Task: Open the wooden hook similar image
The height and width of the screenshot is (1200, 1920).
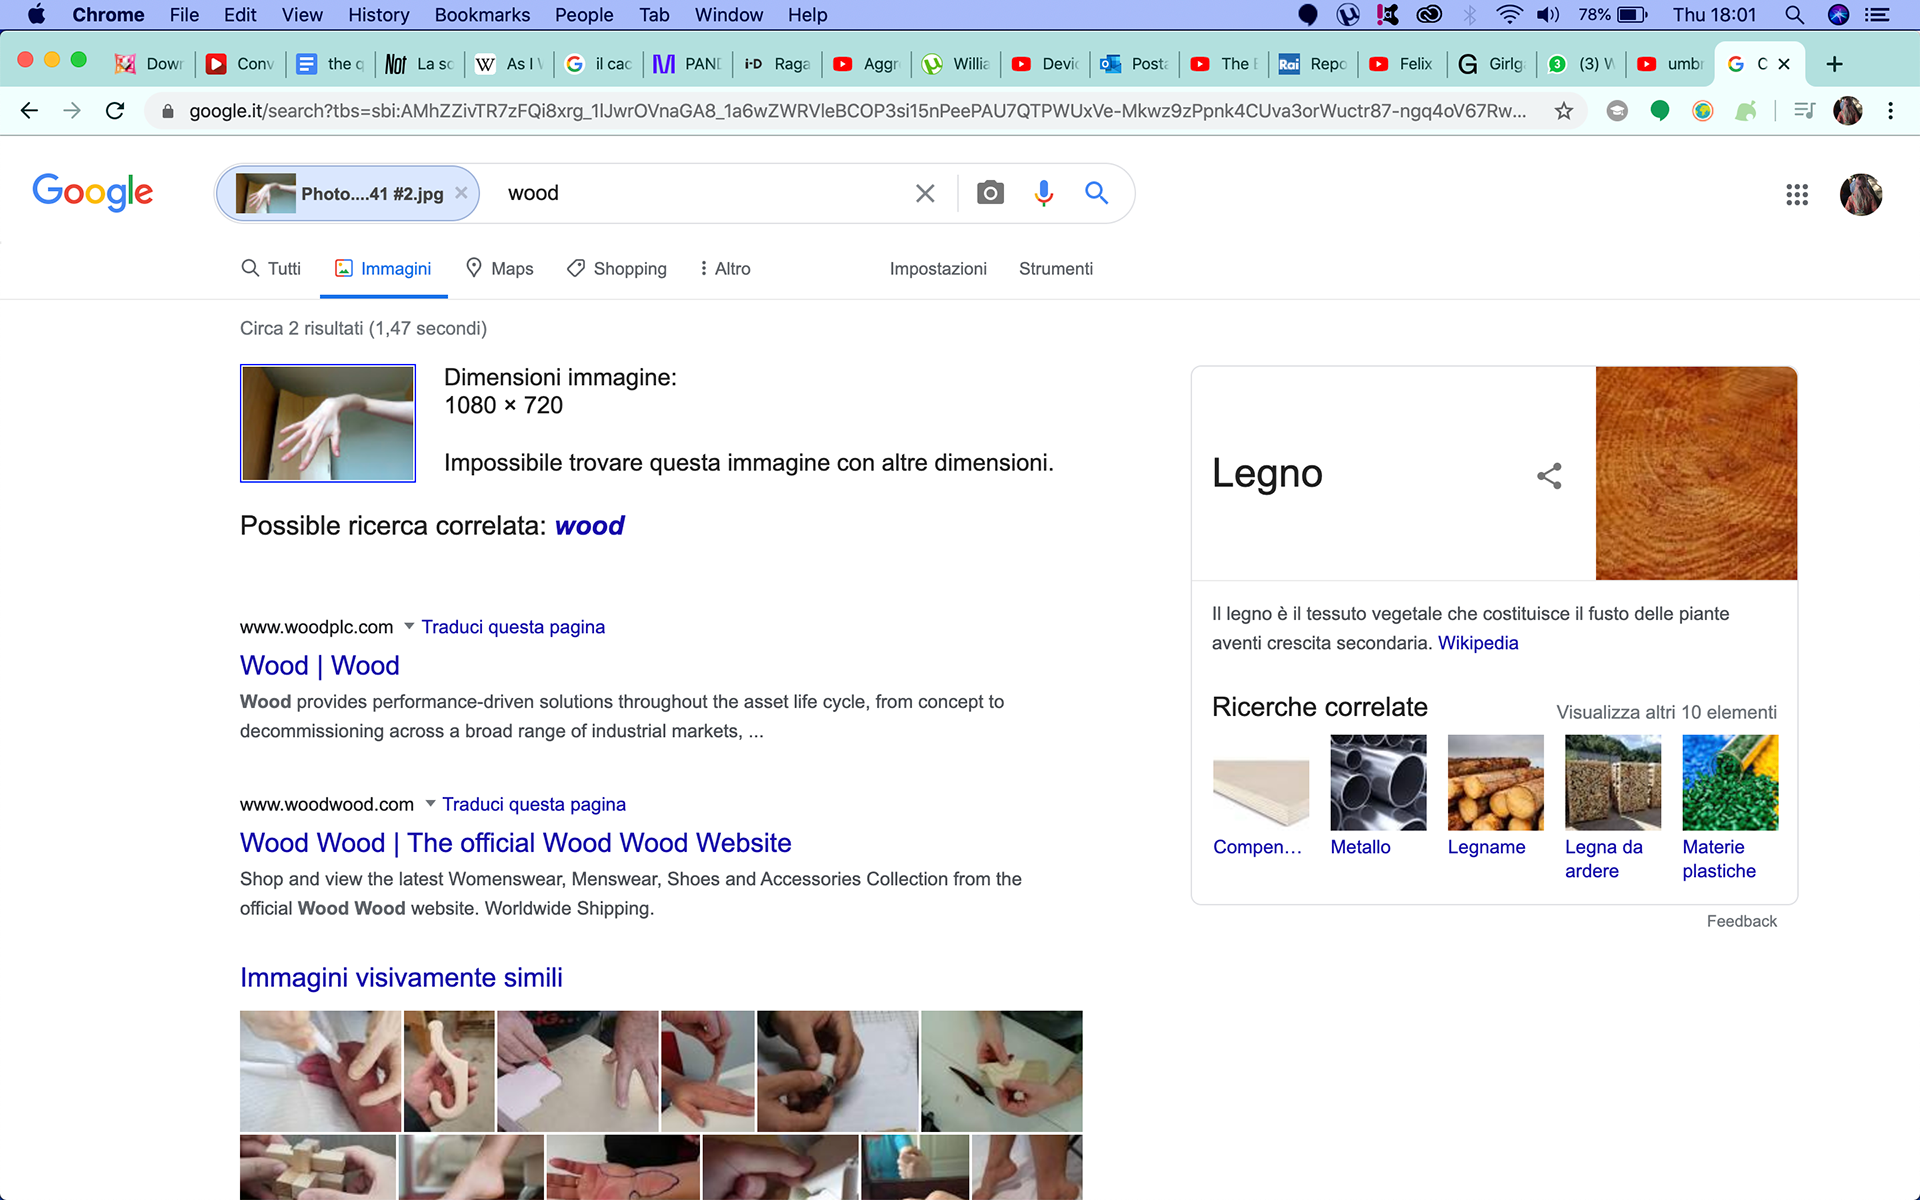Action: (x=449, y=1071)
